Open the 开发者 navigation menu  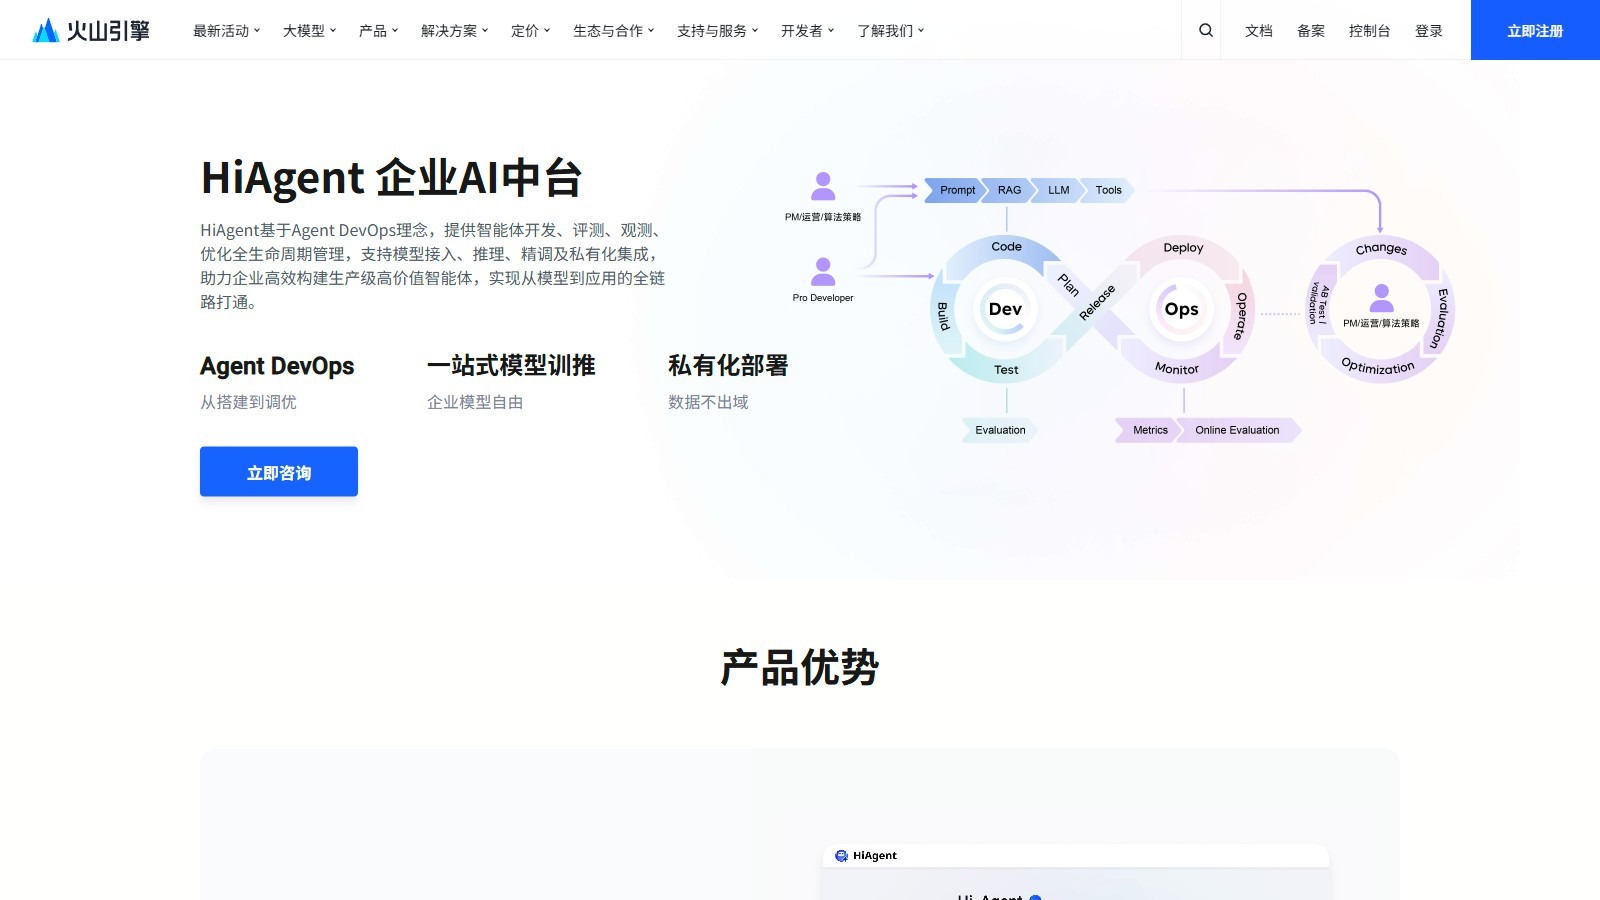click(807, 31)
